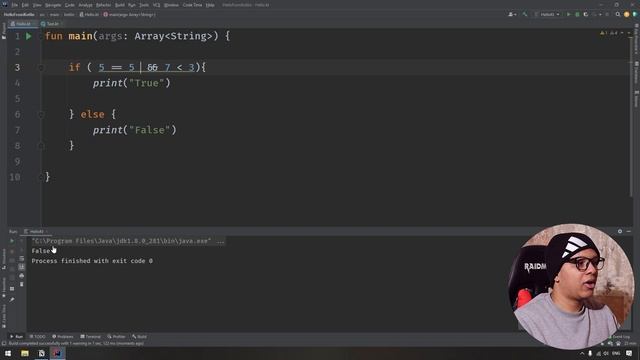Click 'Process finished with exit code 0' text
The height and width of the screenshot is (360, 640).
[92, 261]
